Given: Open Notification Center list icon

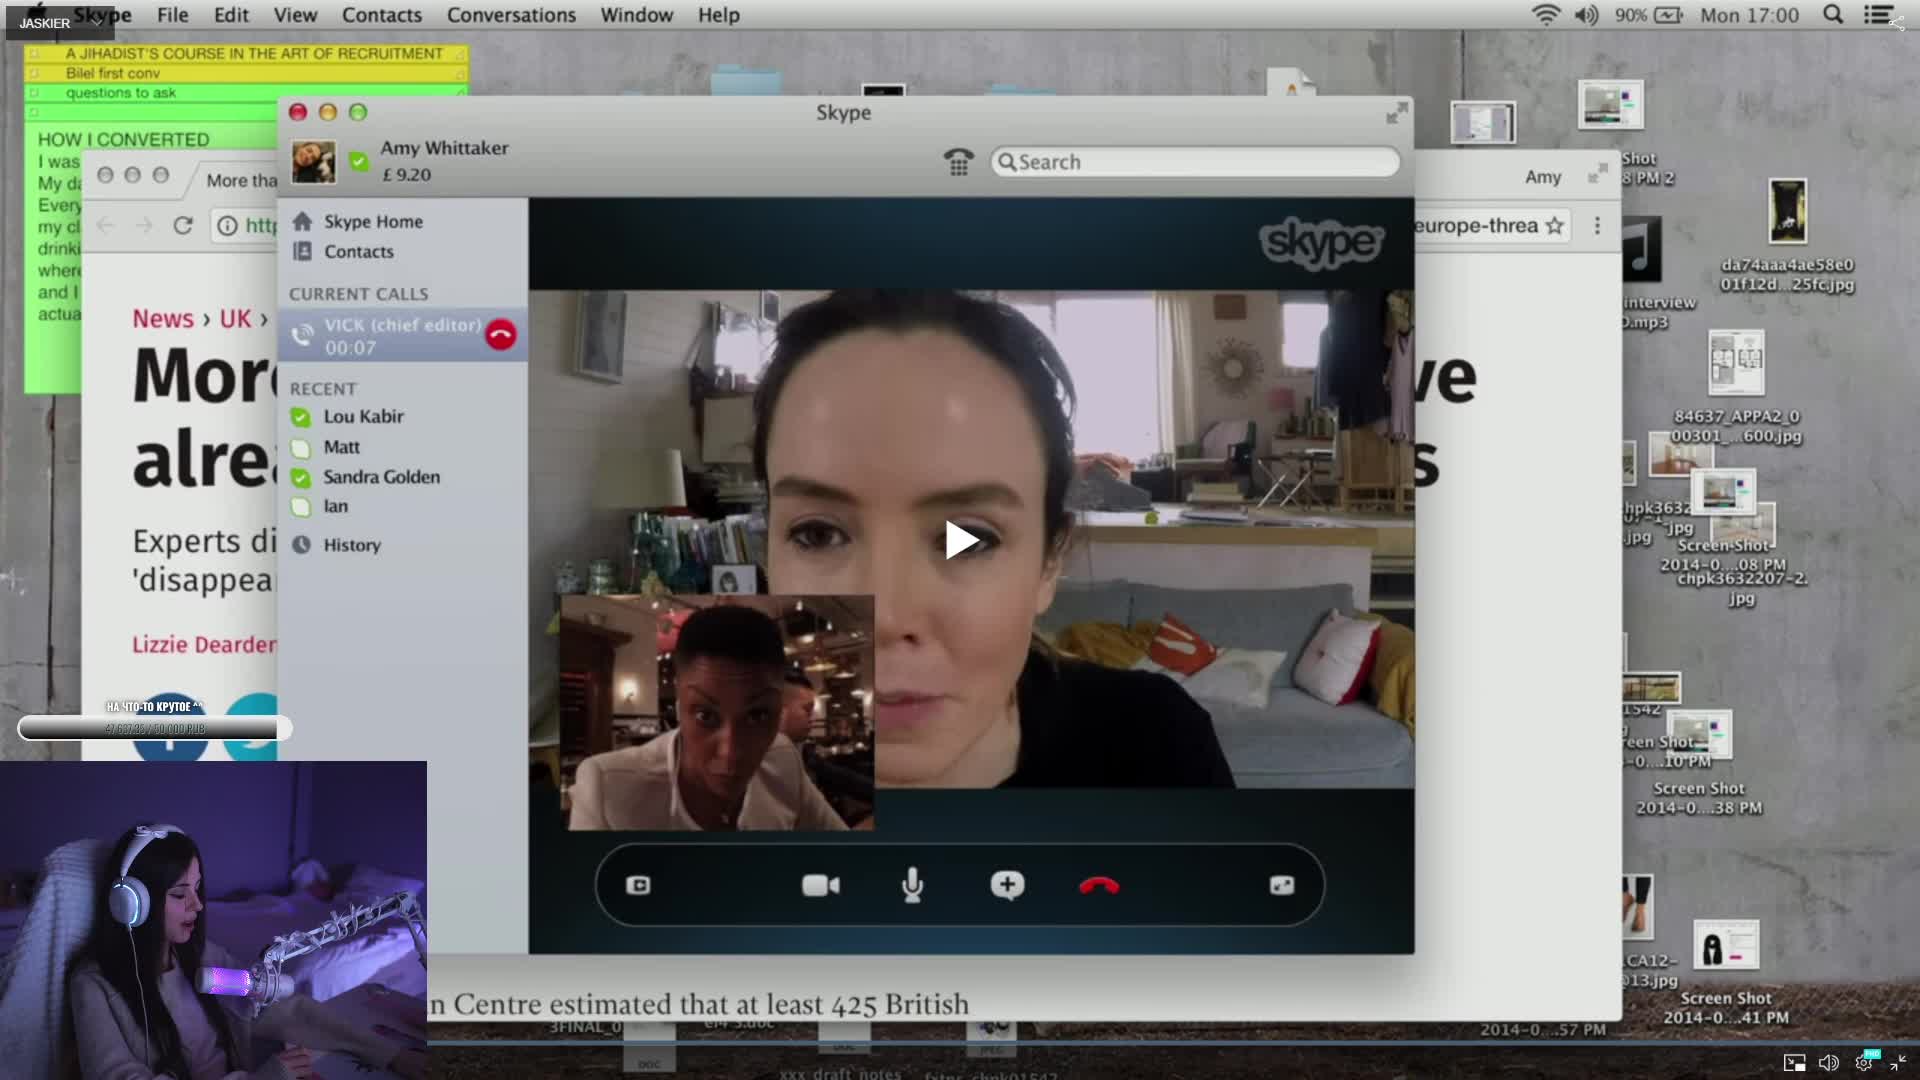Looking at the screenshot, I should (x=1879, y=14).
